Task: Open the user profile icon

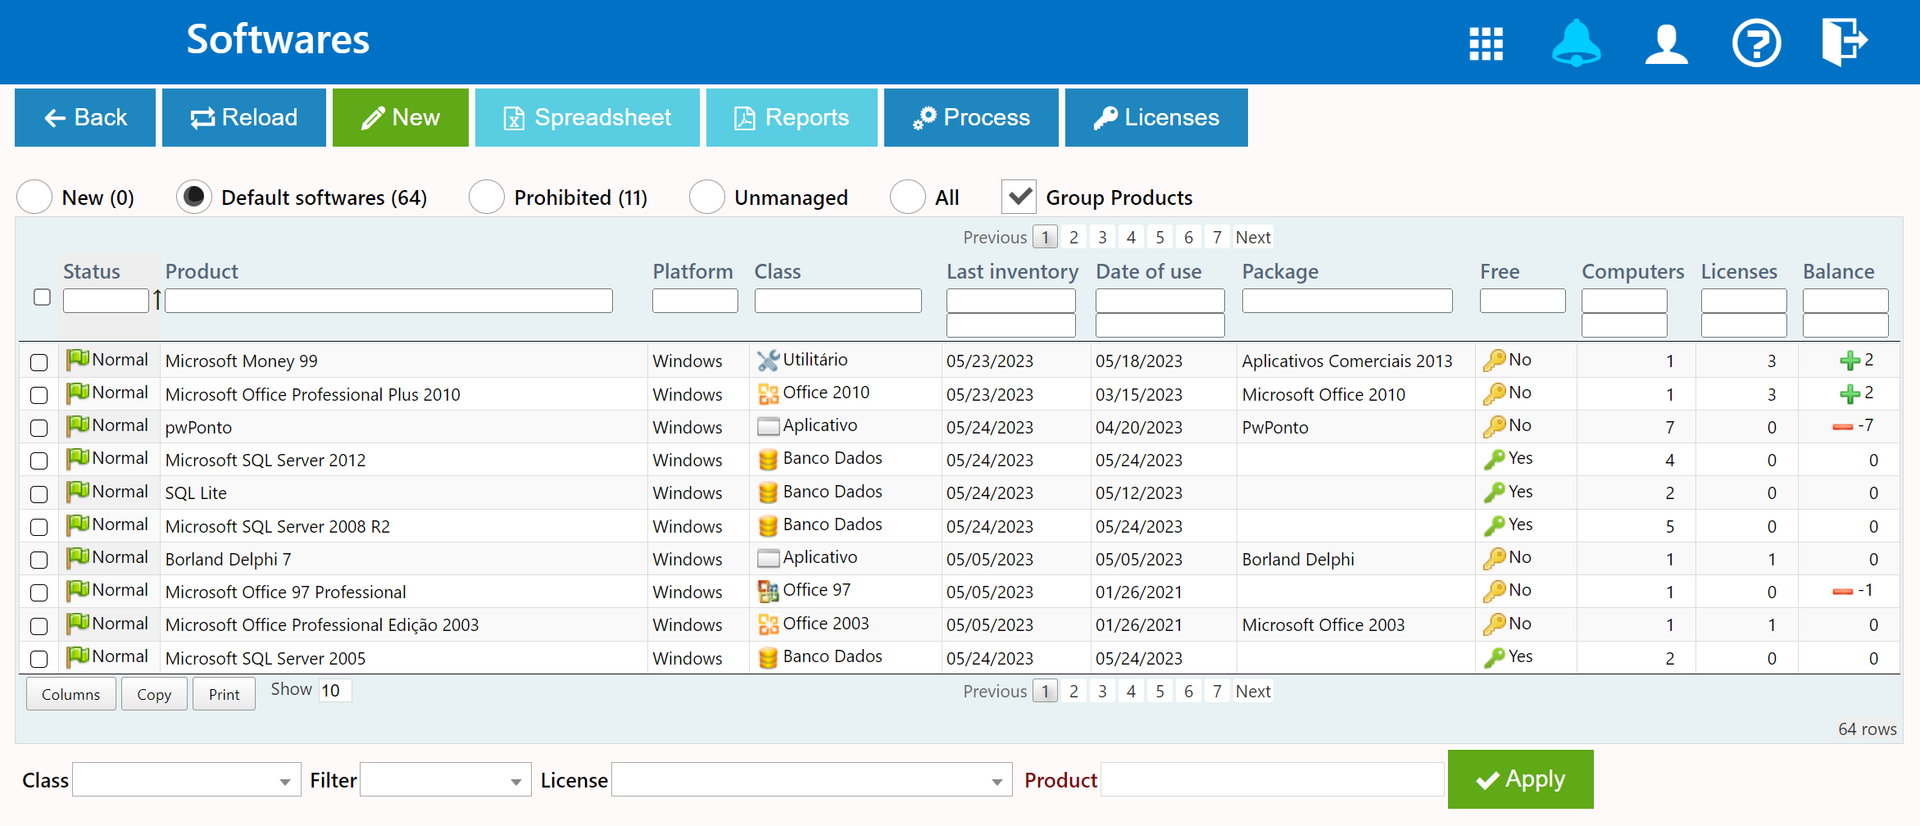Action: [x=1666, y=44]
